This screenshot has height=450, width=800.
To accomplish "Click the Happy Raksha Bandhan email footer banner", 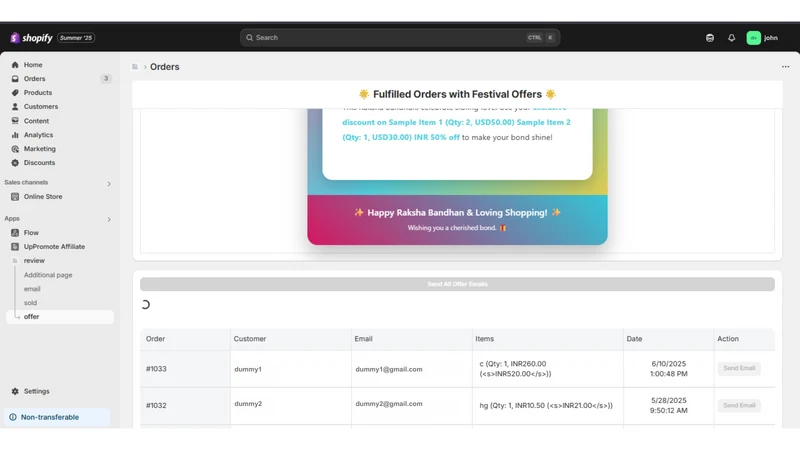I will 457,219.
